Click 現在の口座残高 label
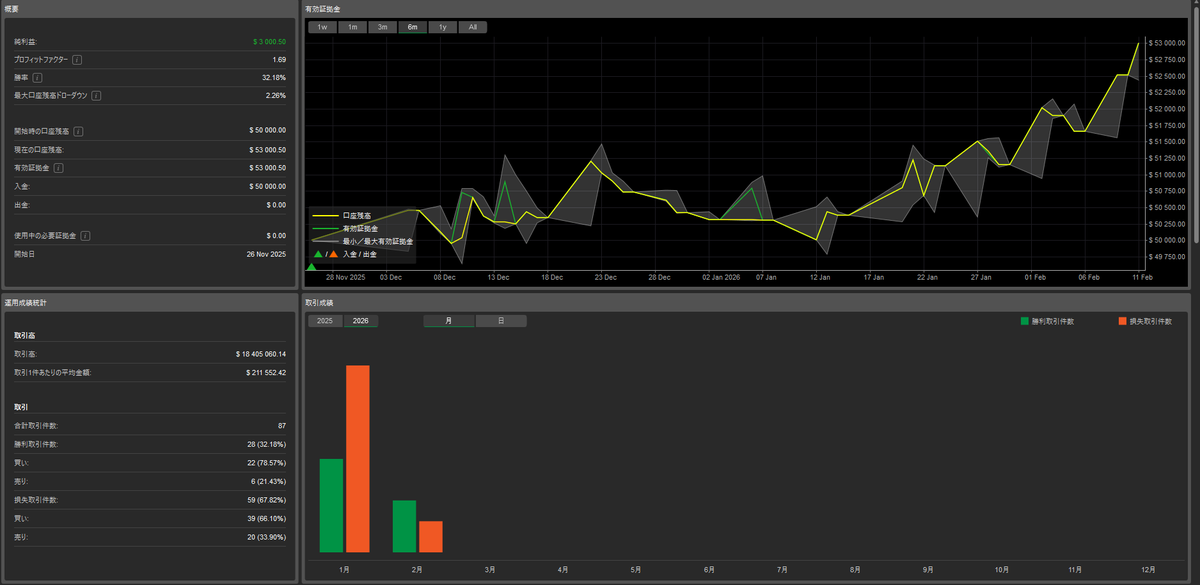The image size is (1200, 585). (39, 149)
